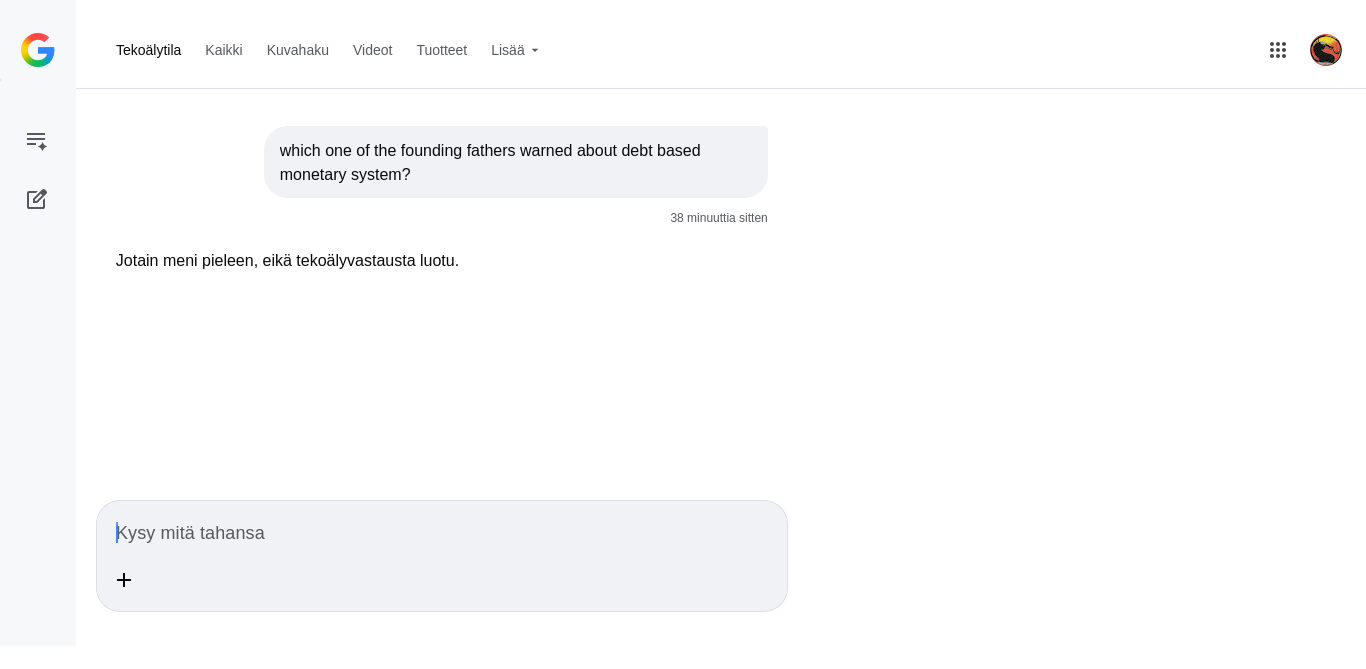Expand the caret arrow beside Lisää
This screenshot has height=669, width=1366.
(535, 51)
